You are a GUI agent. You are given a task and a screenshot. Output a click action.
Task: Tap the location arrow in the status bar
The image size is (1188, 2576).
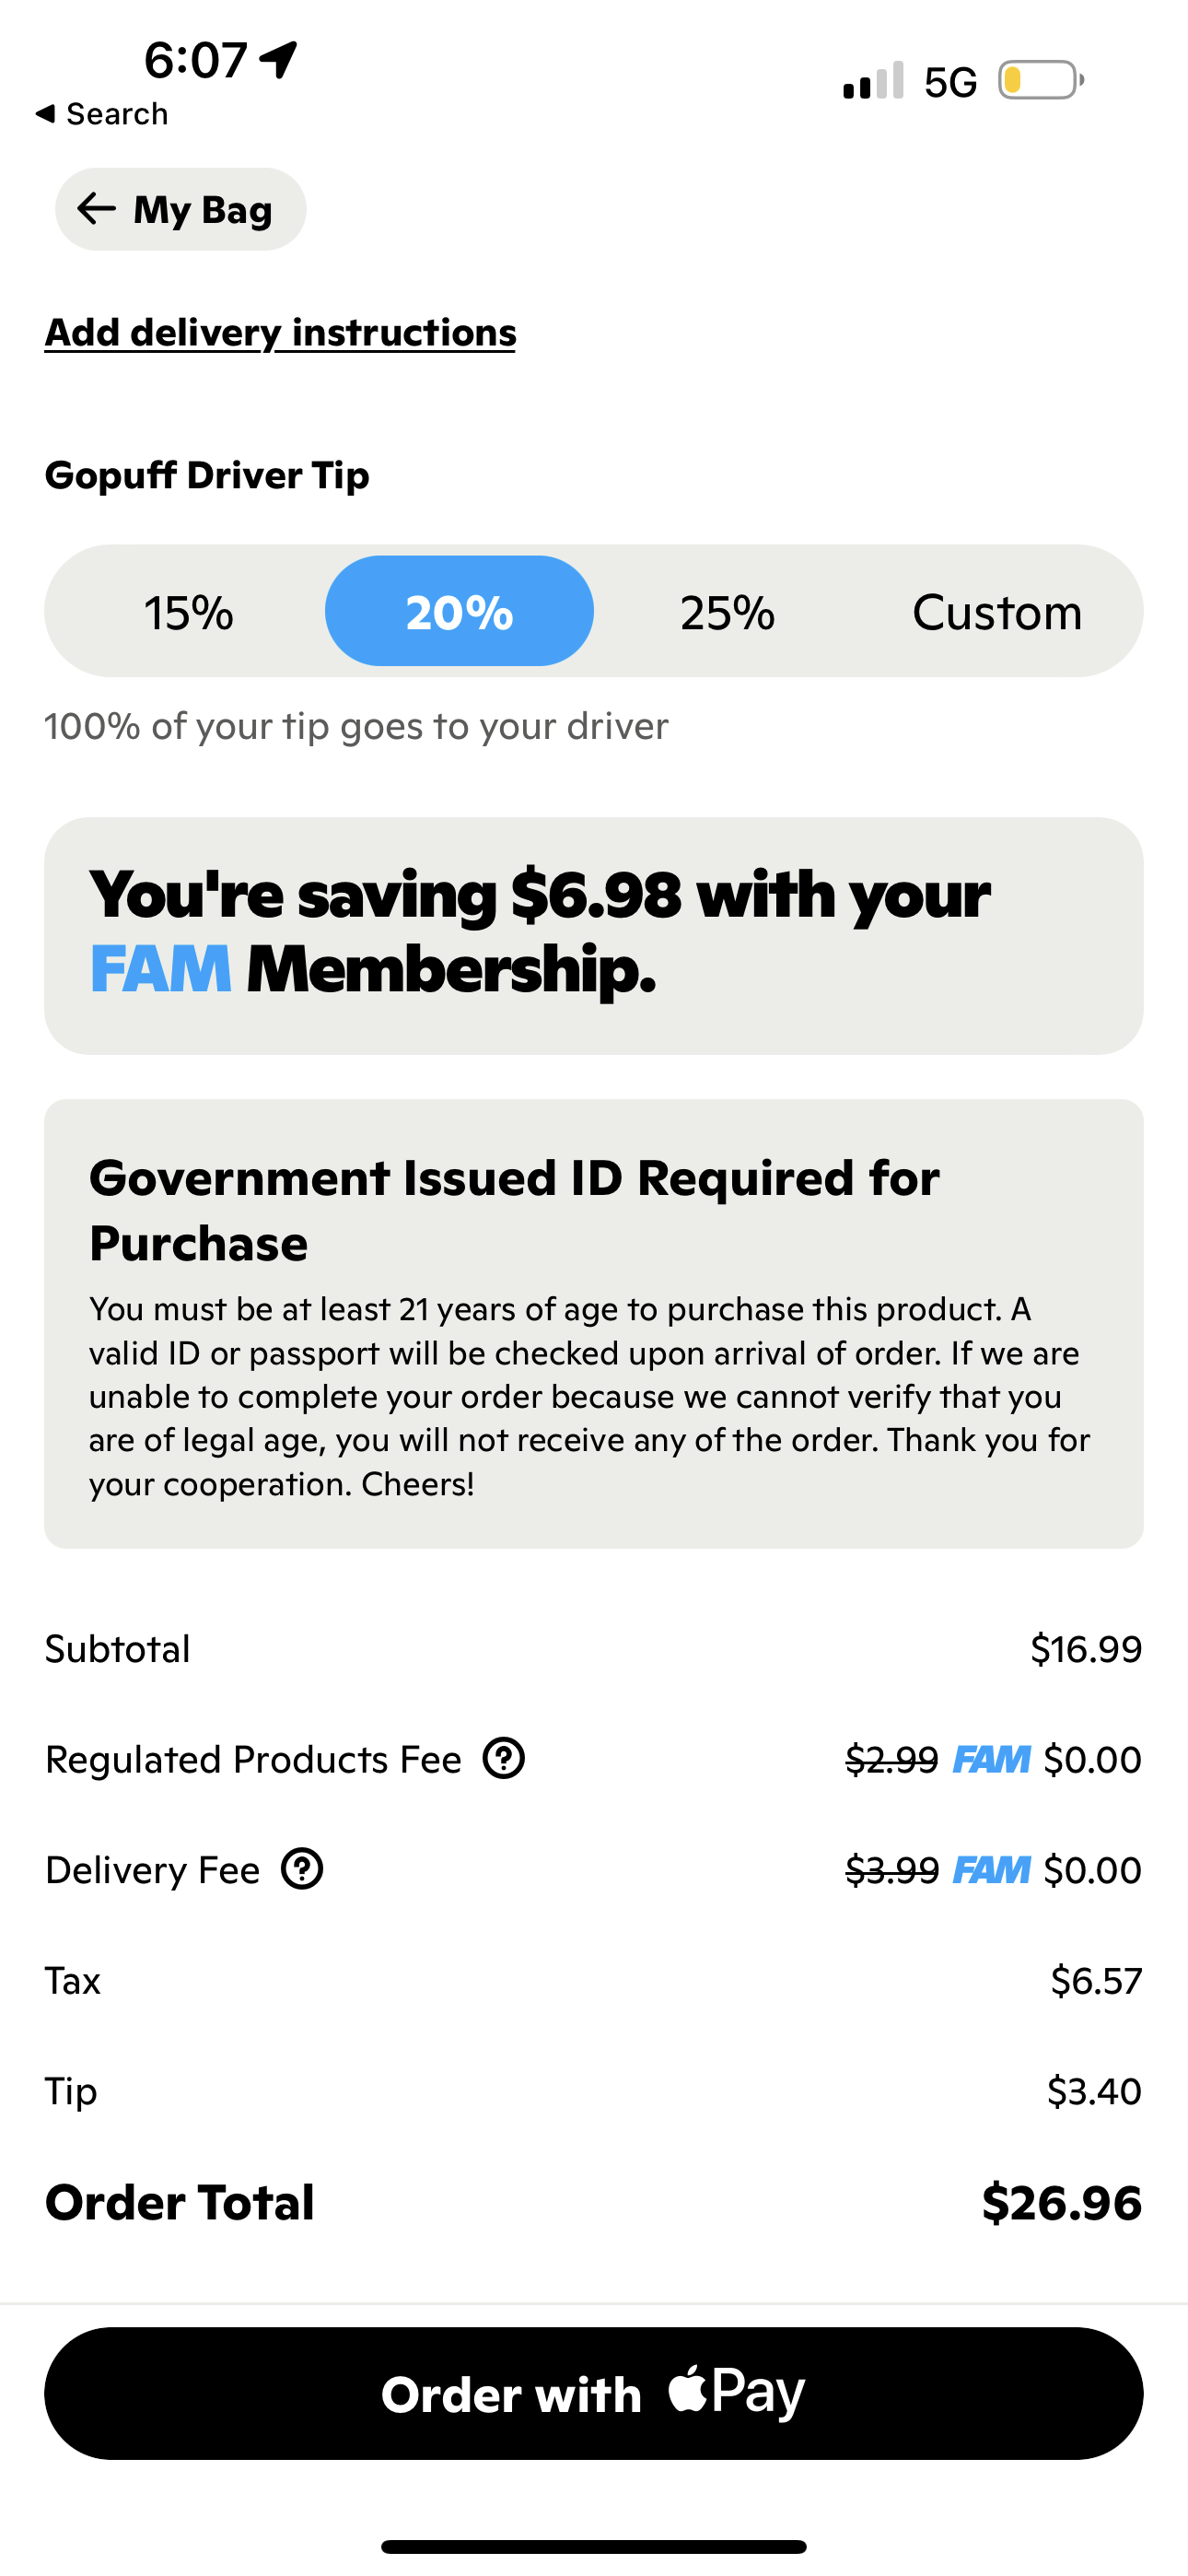point(277,58)
